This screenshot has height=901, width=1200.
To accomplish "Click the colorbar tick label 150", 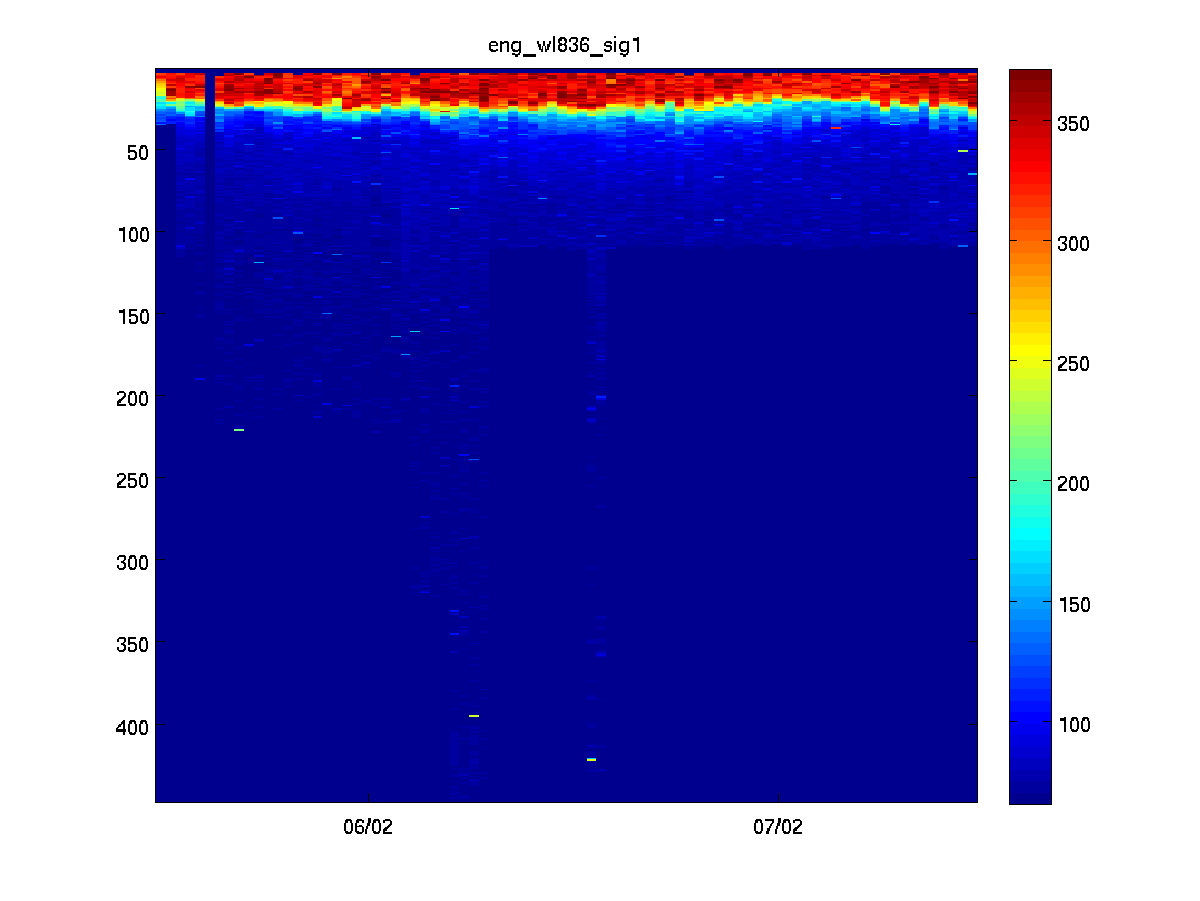I will click(x=1075, y=605).
